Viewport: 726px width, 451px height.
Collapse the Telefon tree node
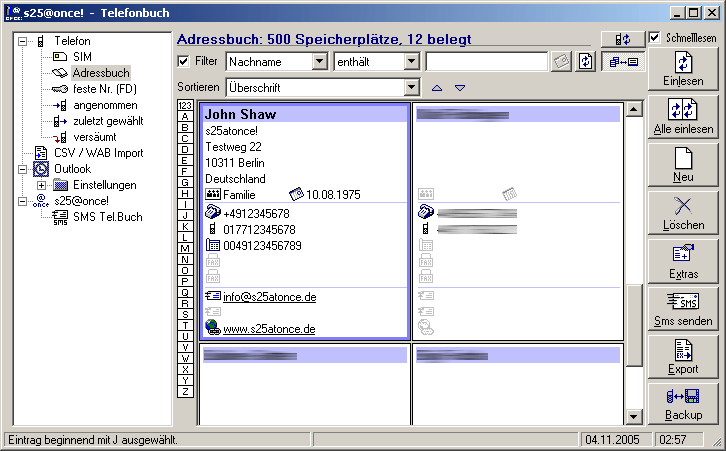(x=22, y=41)
